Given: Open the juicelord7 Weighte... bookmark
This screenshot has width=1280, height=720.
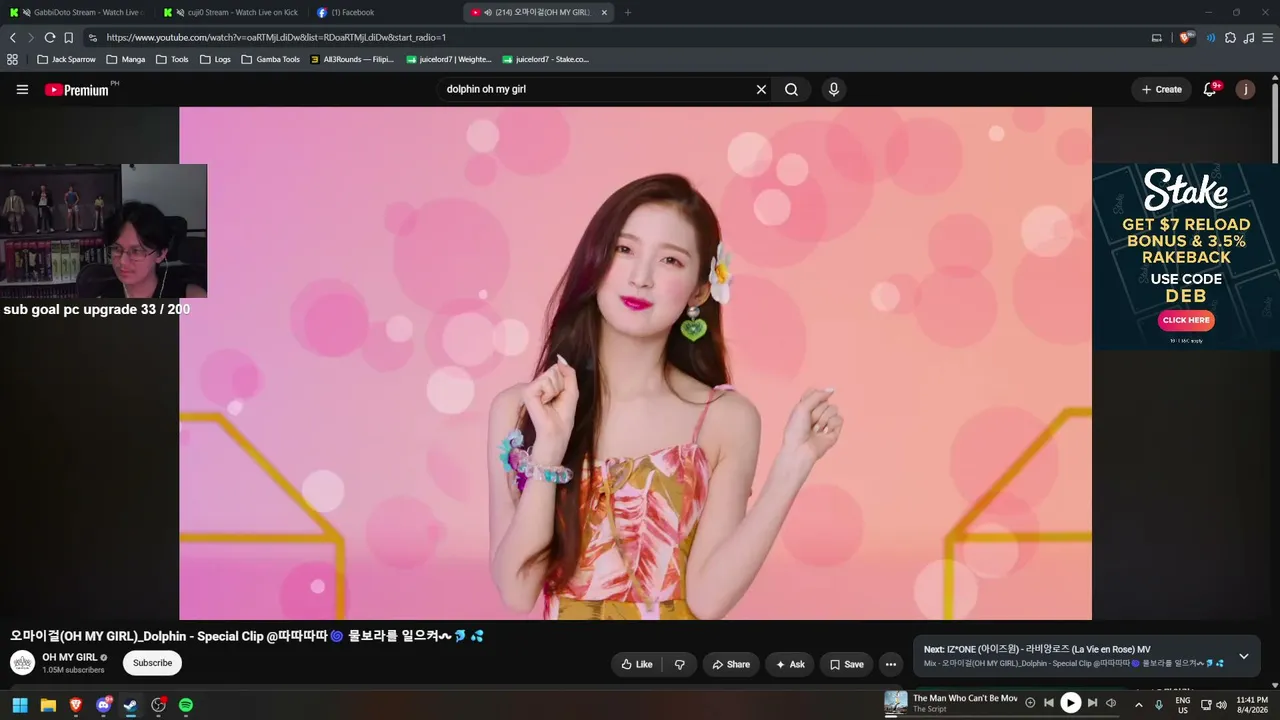Looking at the screenshot, I should [449, 59].
